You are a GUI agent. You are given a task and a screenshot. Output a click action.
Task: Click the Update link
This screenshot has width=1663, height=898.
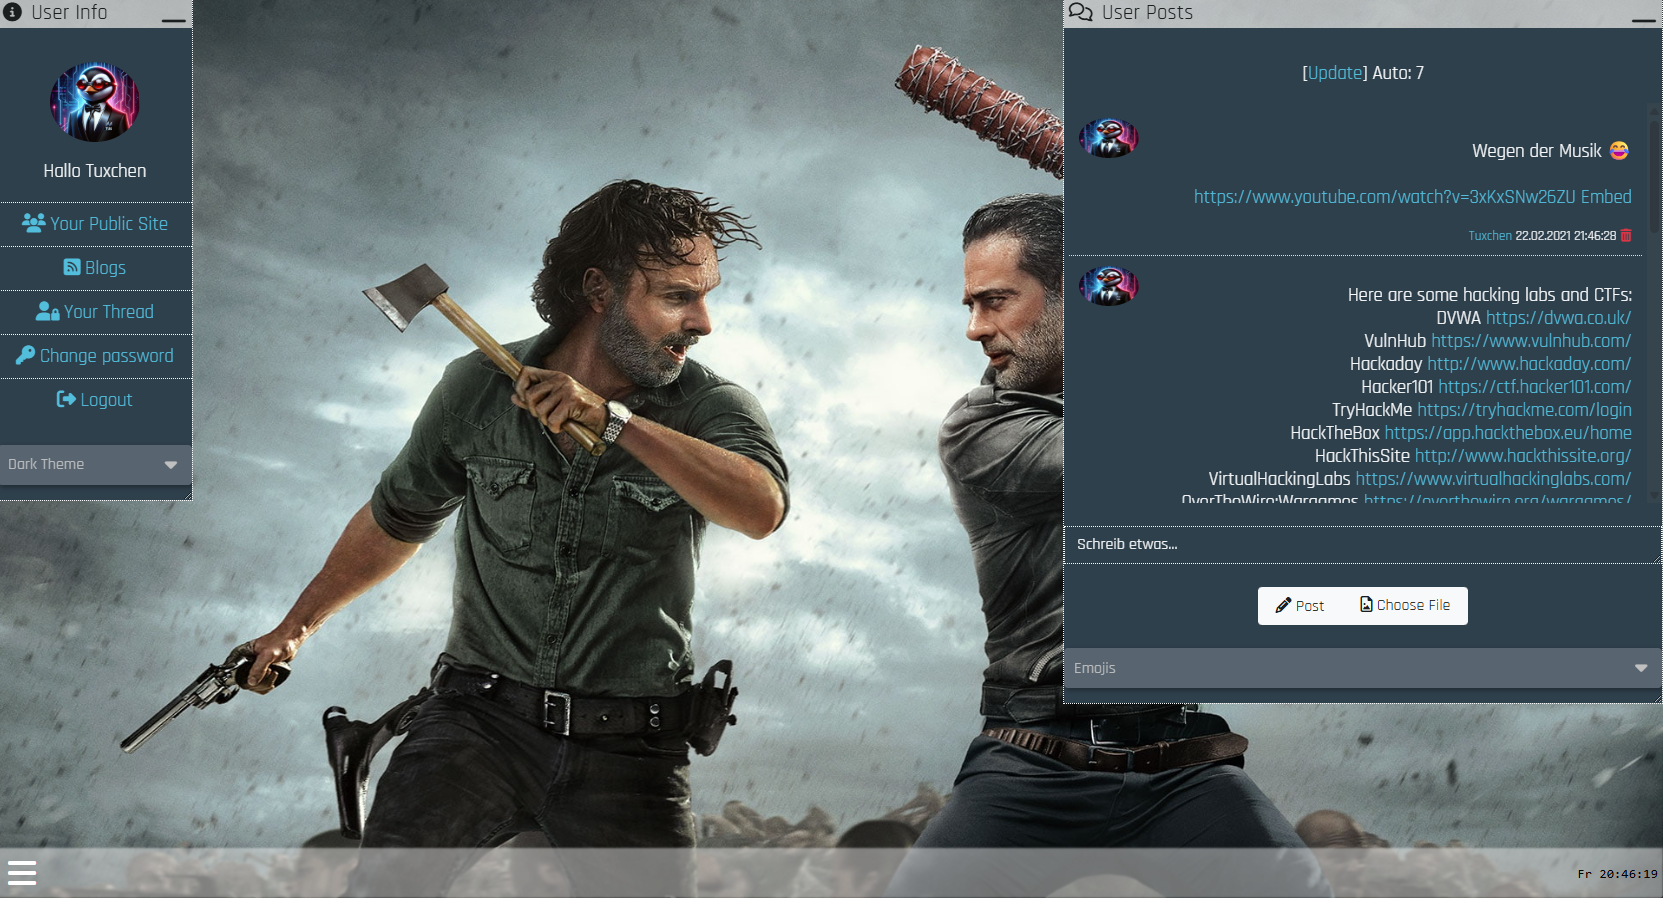1334,73
